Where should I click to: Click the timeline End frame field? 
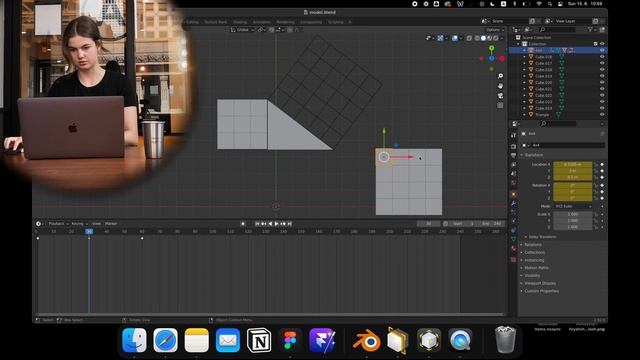pyautogui.click(x=491, y=224)
